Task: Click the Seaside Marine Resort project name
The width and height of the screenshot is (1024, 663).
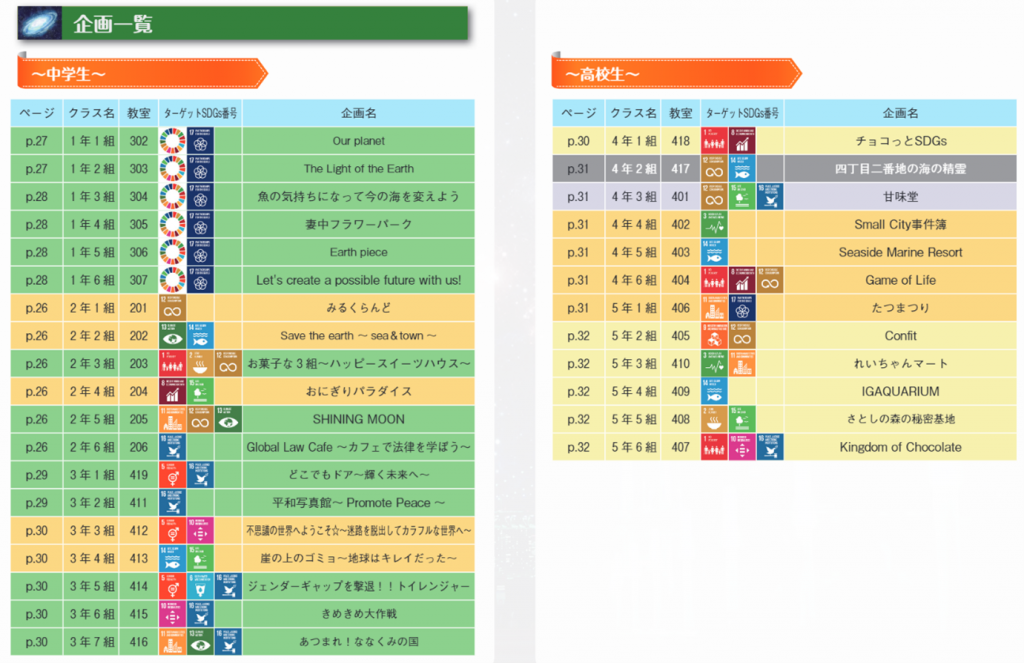Action: click(900, 253)
